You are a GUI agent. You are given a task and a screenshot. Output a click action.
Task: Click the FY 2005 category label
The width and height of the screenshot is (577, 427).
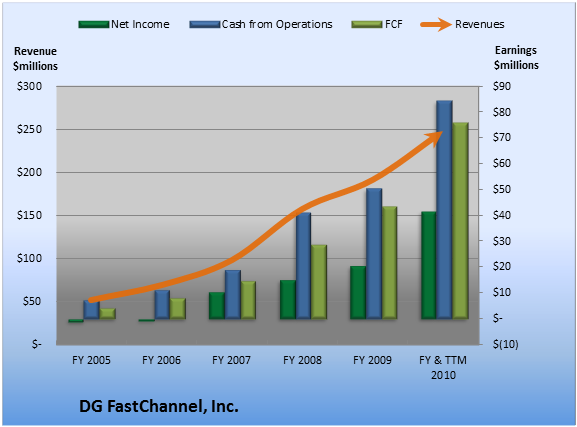[91, 360]
